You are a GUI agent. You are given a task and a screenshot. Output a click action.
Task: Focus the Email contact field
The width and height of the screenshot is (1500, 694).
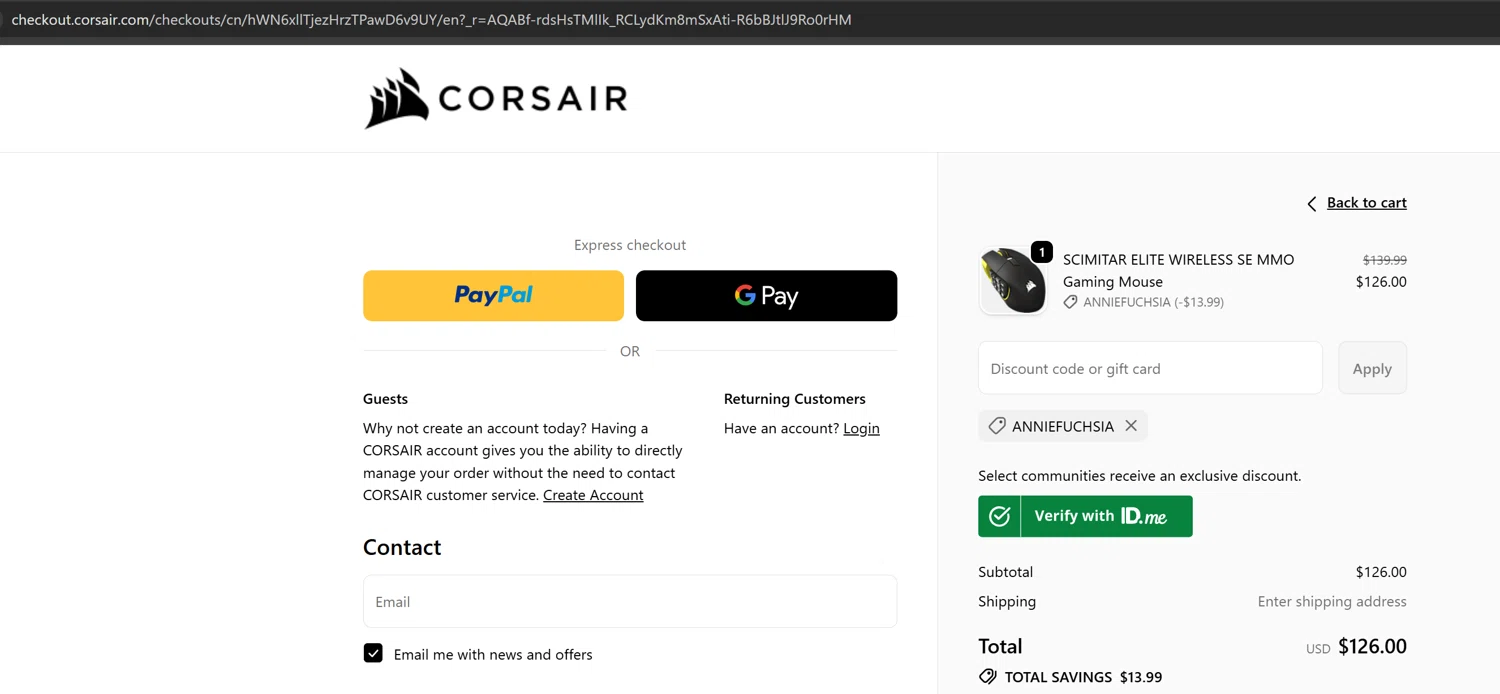[x=630, y=601]
